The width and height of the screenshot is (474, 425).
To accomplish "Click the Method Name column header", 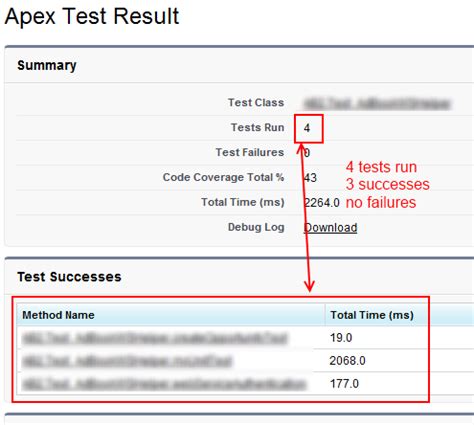I will click(x=58, y=315).
